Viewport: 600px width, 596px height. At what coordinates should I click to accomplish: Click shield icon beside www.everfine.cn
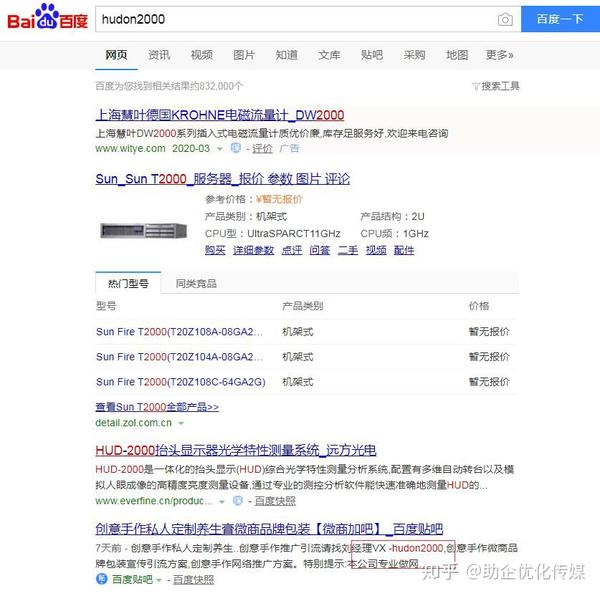click(238, 501)
